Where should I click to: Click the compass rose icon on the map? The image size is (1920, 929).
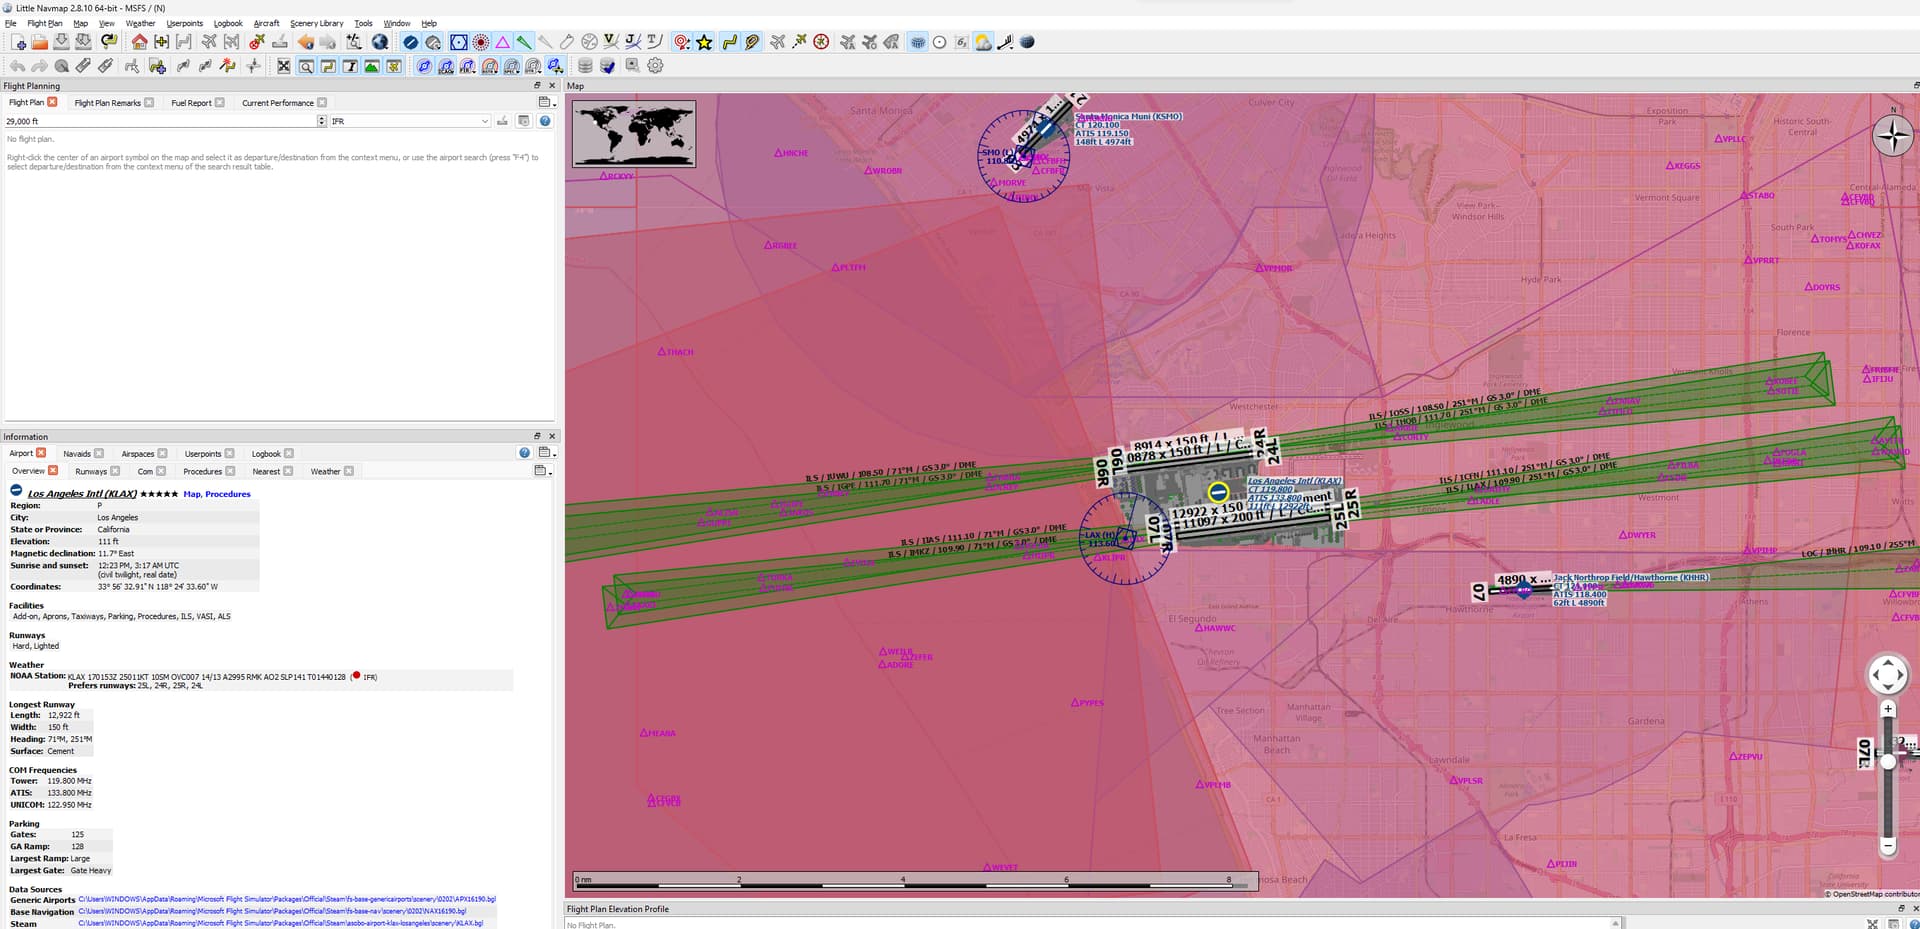point(1892,135)
